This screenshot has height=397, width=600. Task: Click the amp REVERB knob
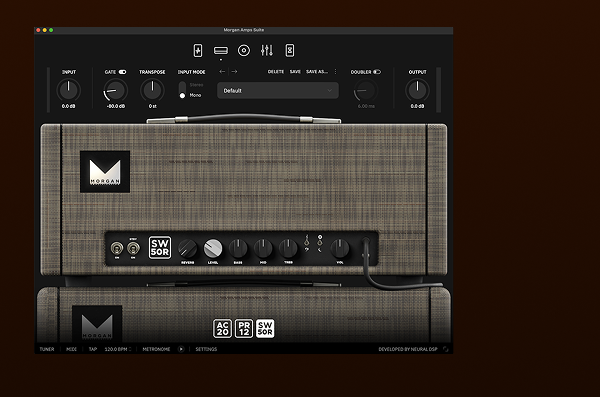pyautogui.click(x=188, y=248)
